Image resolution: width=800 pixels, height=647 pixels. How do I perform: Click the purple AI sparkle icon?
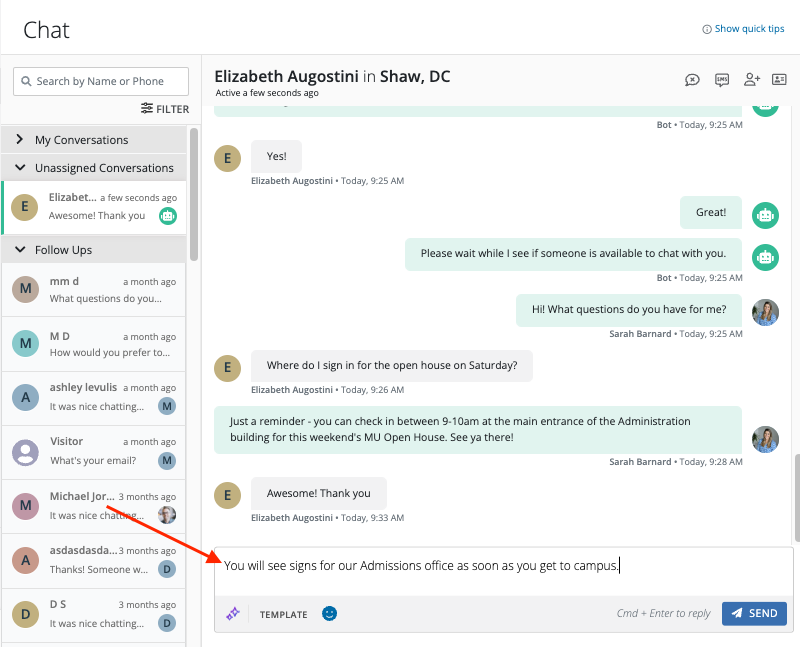[x=232, y=614]
